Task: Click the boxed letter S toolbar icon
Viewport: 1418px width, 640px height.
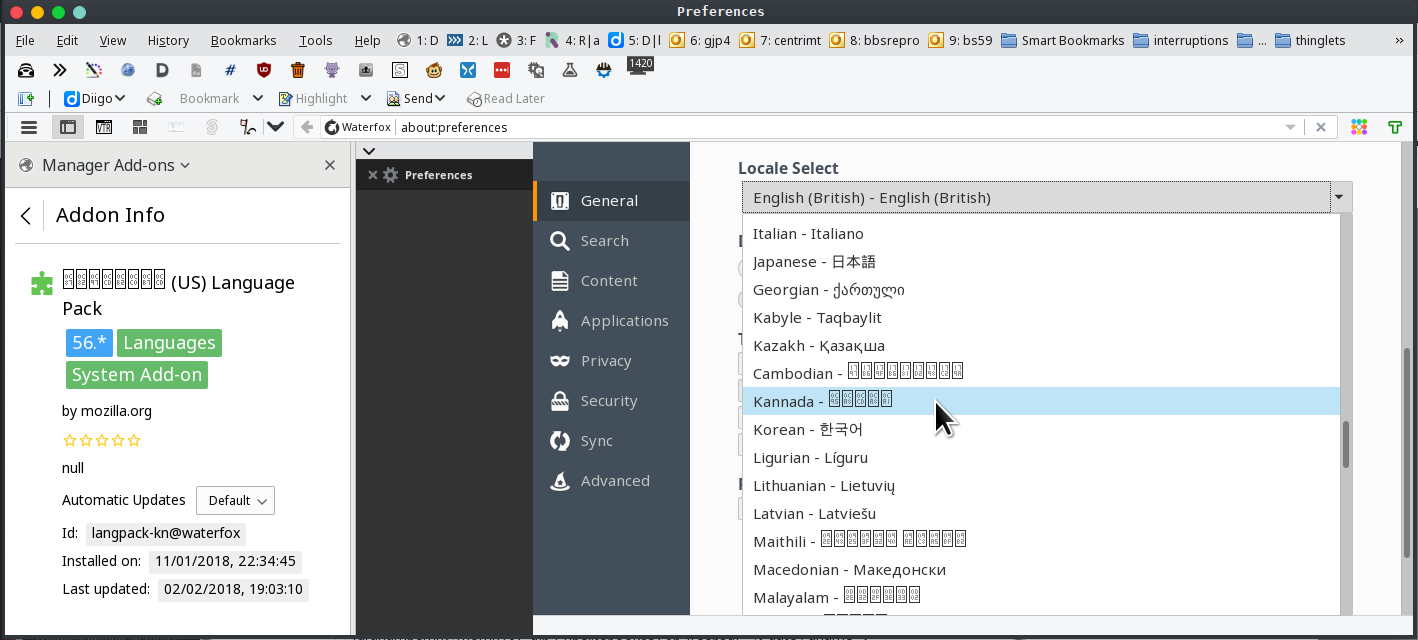Action: point(400,70)
